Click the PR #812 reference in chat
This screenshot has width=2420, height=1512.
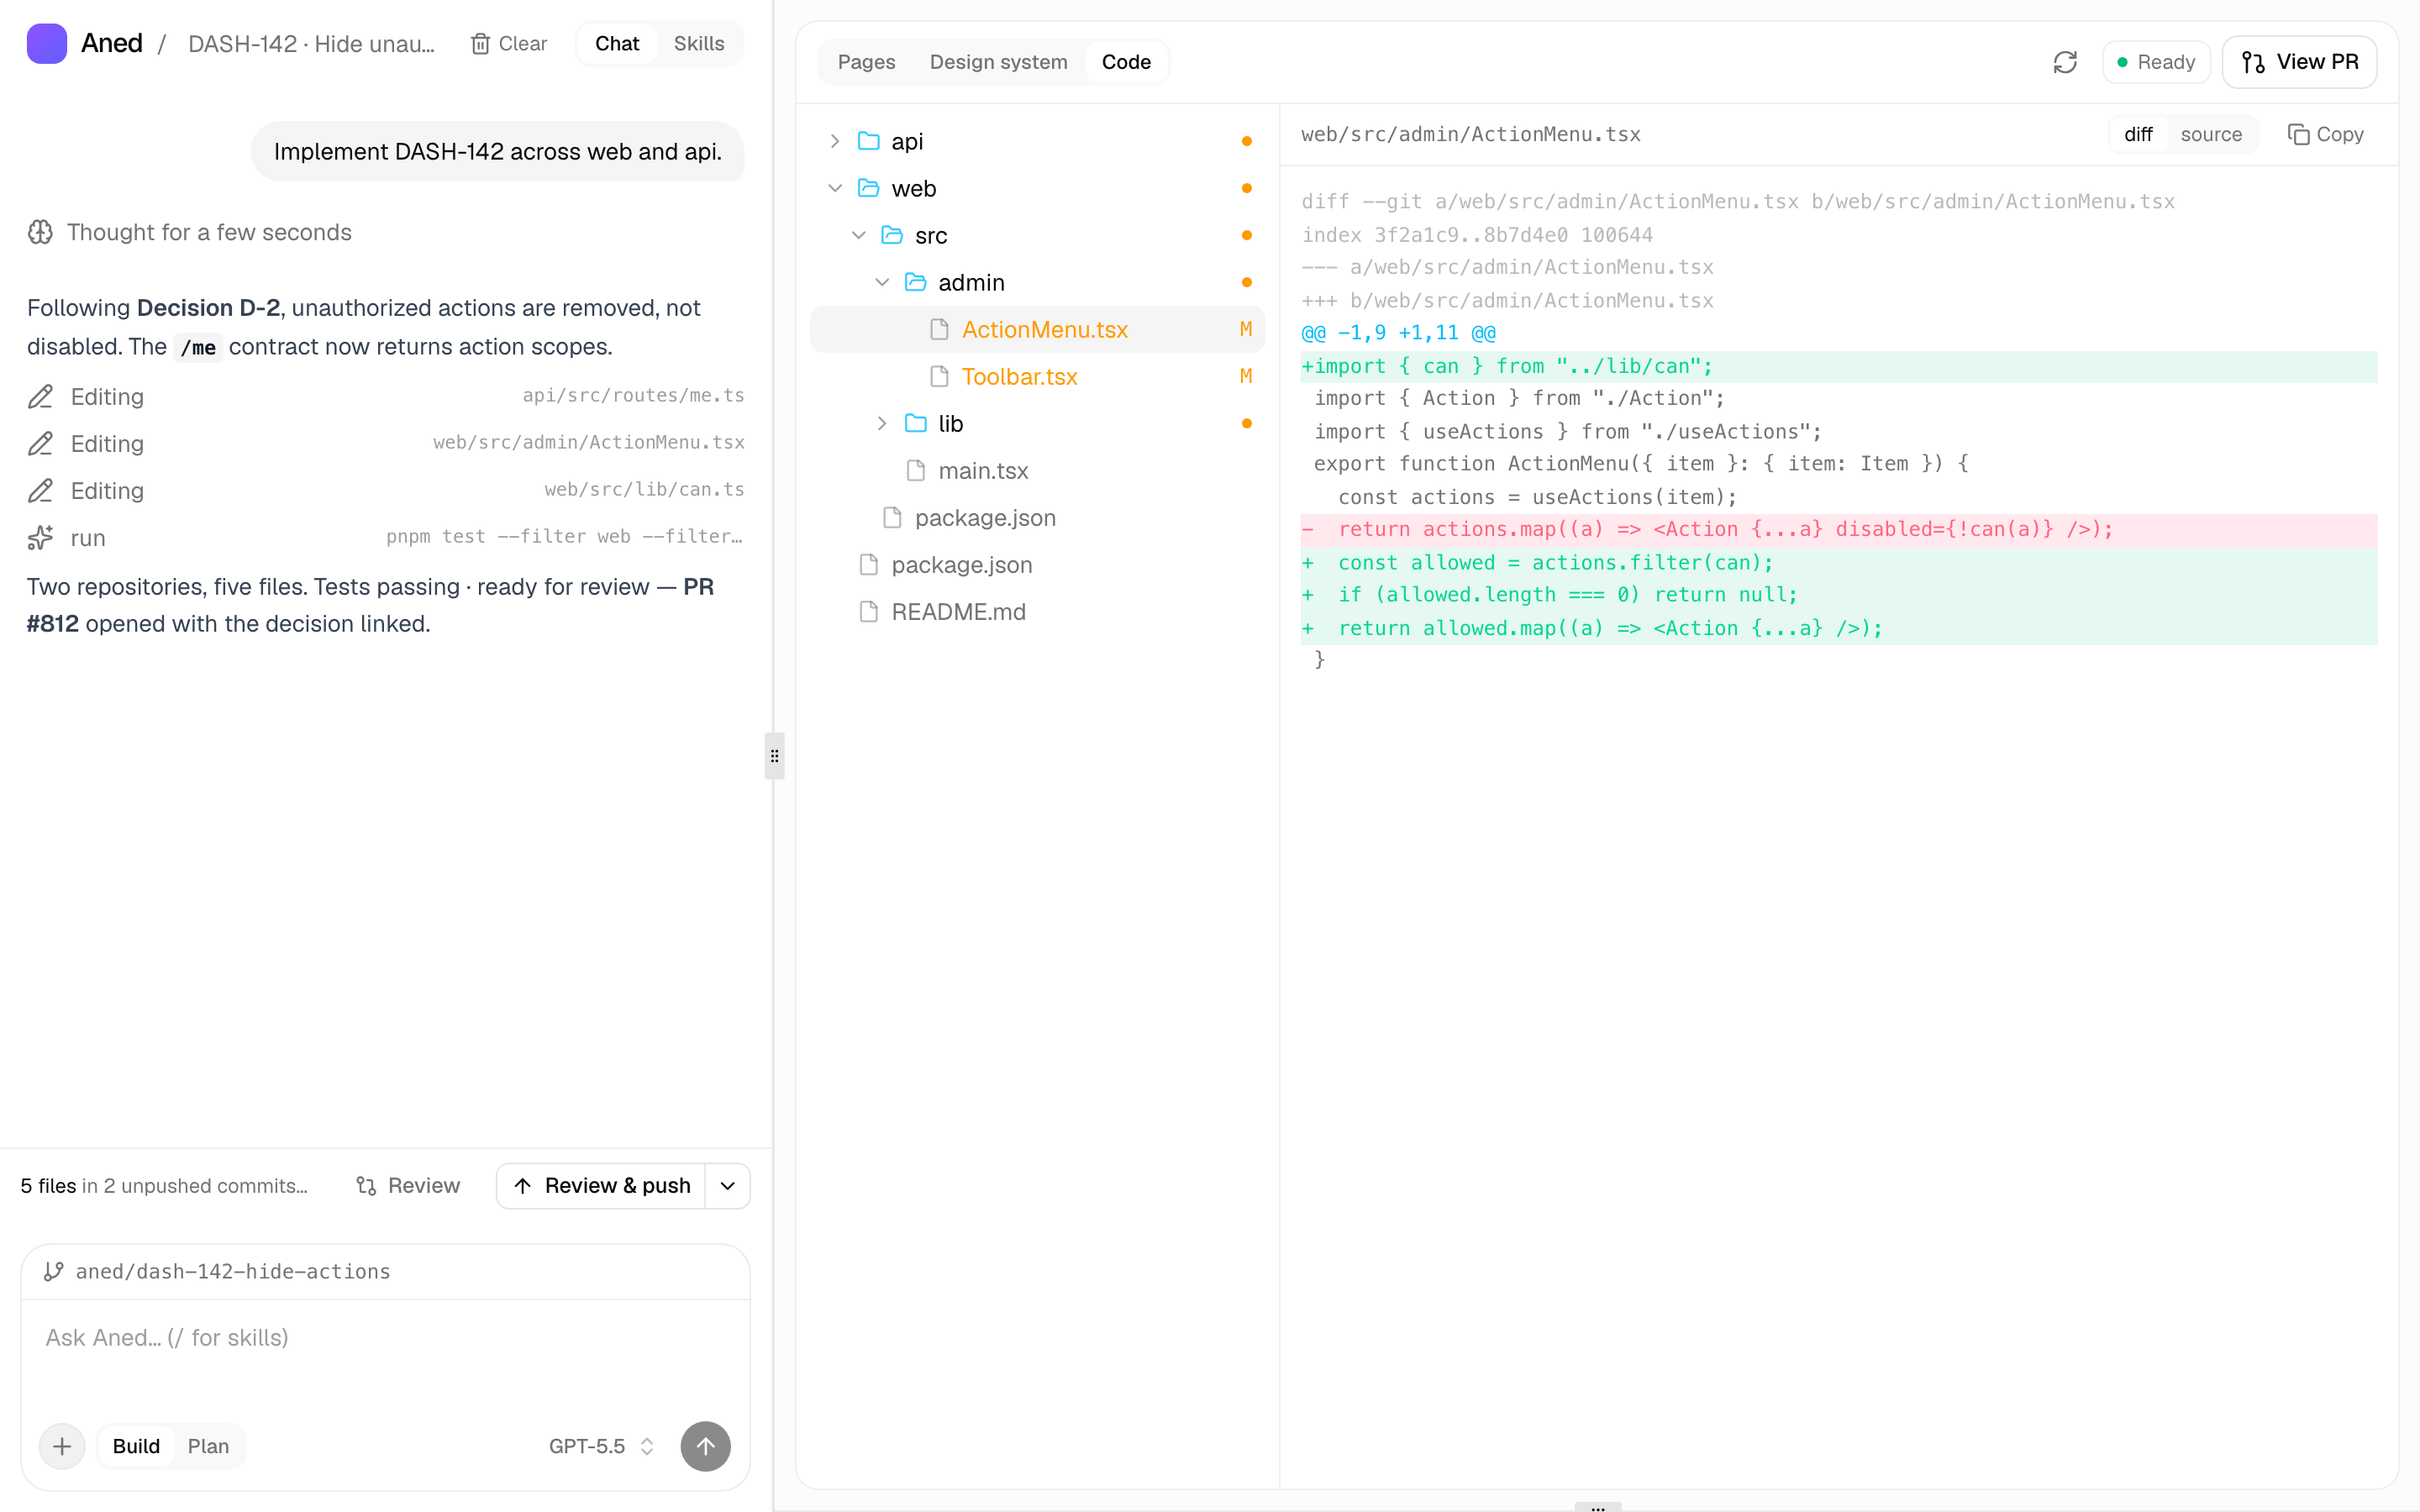pyautogui.click(x=370, y=605)
